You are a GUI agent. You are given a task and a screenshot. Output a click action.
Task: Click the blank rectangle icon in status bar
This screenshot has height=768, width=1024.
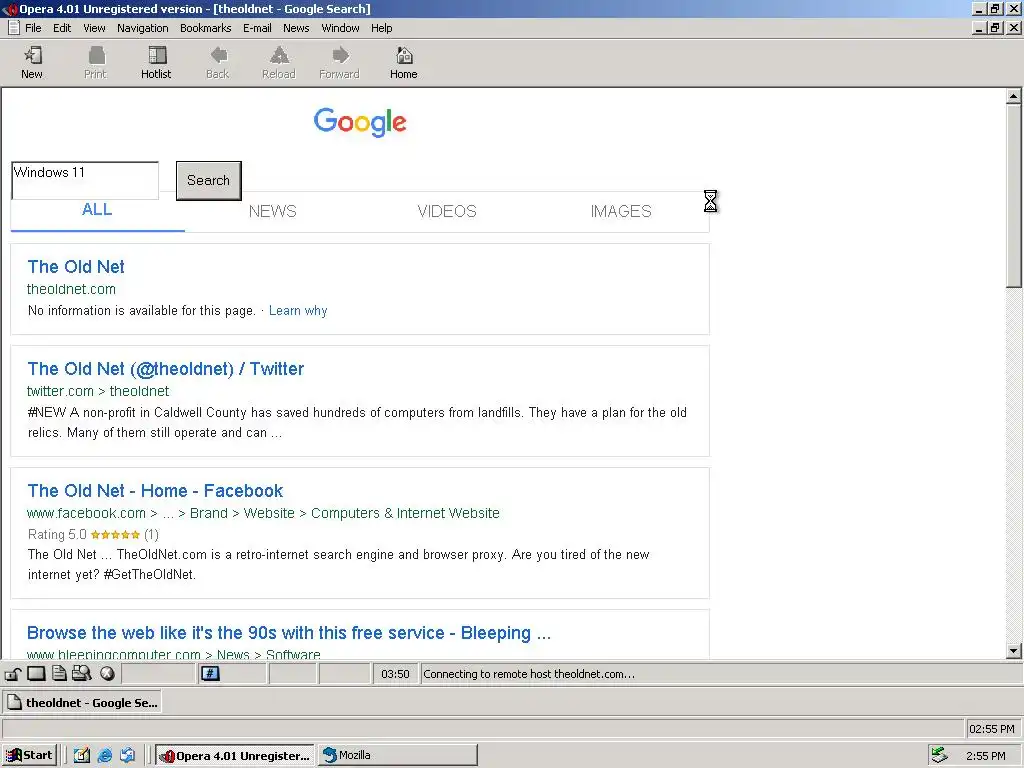tap(36, 673)
